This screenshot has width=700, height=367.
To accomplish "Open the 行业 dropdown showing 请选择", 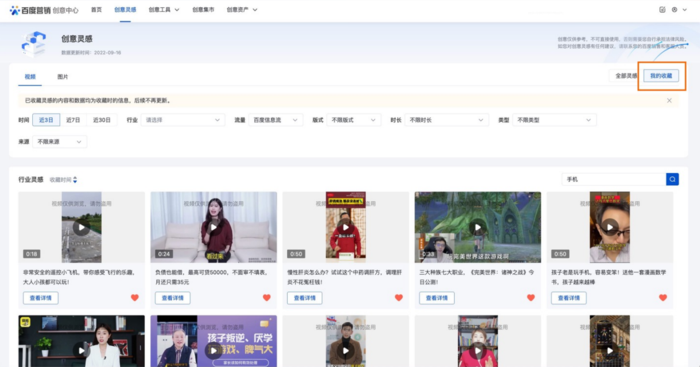I will 183,120.
